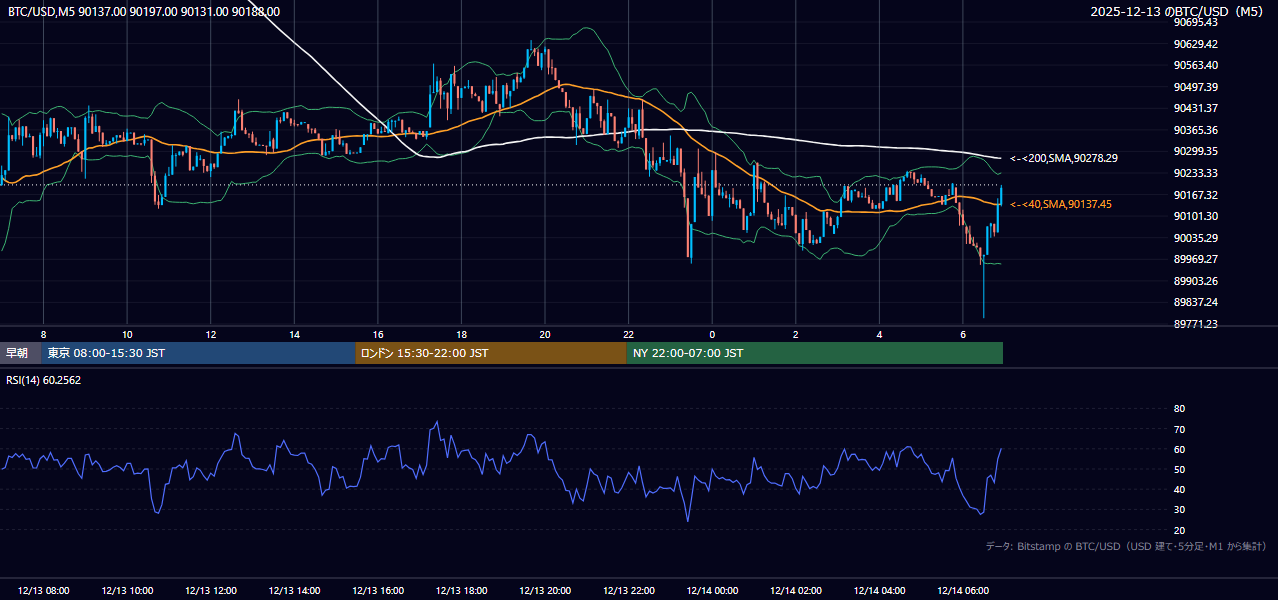Click the 12/14 00:00 time axis label
Image resolution: width=1278 pixels, height=600 pixels.
[712, 591]
